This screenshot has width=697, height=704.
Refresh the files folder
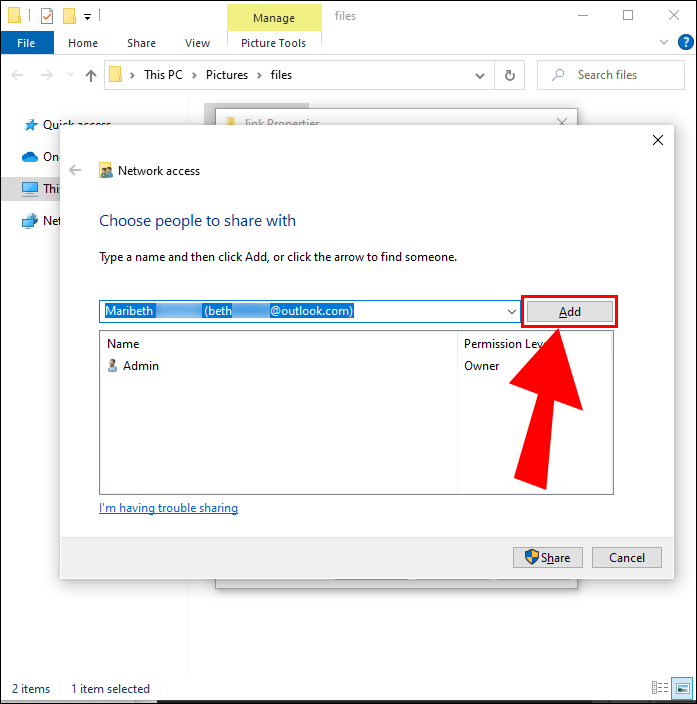pos(509,75)
